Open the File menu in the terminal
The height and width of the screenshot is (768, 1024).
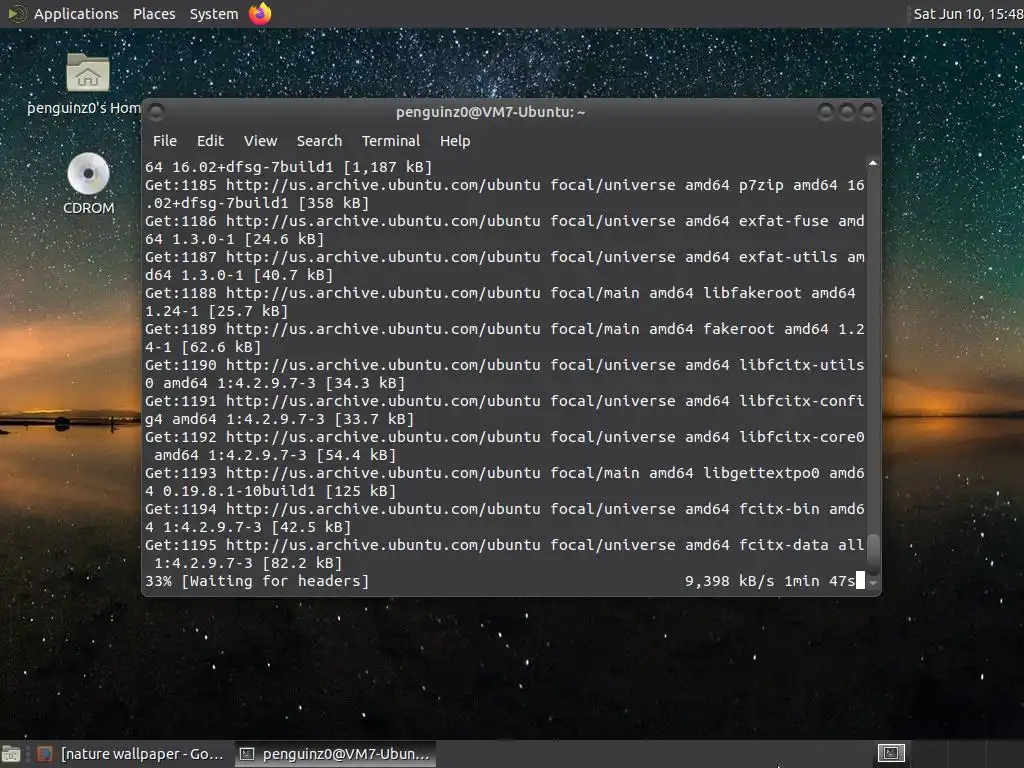click(x=165, y=141)
